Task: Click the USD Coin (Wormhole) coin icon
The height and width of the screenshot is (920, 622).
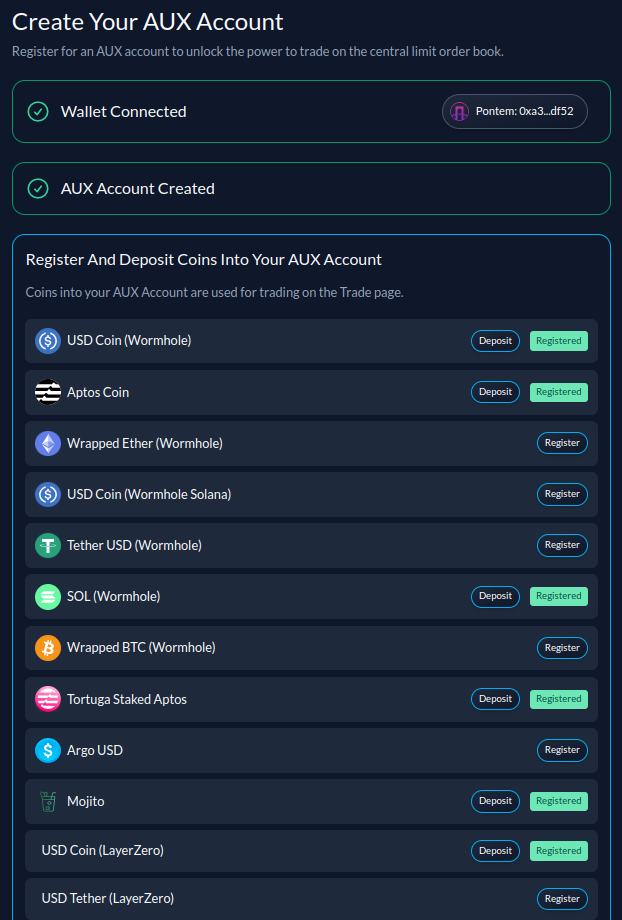Action: pos(48,341)
